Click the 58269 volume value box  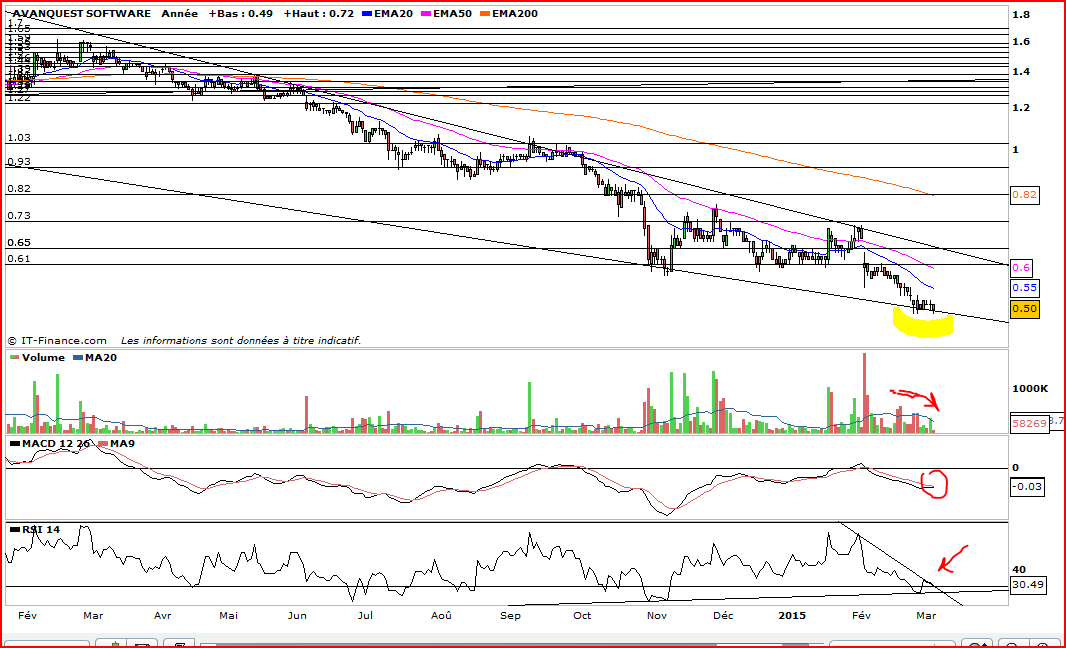1029,423
